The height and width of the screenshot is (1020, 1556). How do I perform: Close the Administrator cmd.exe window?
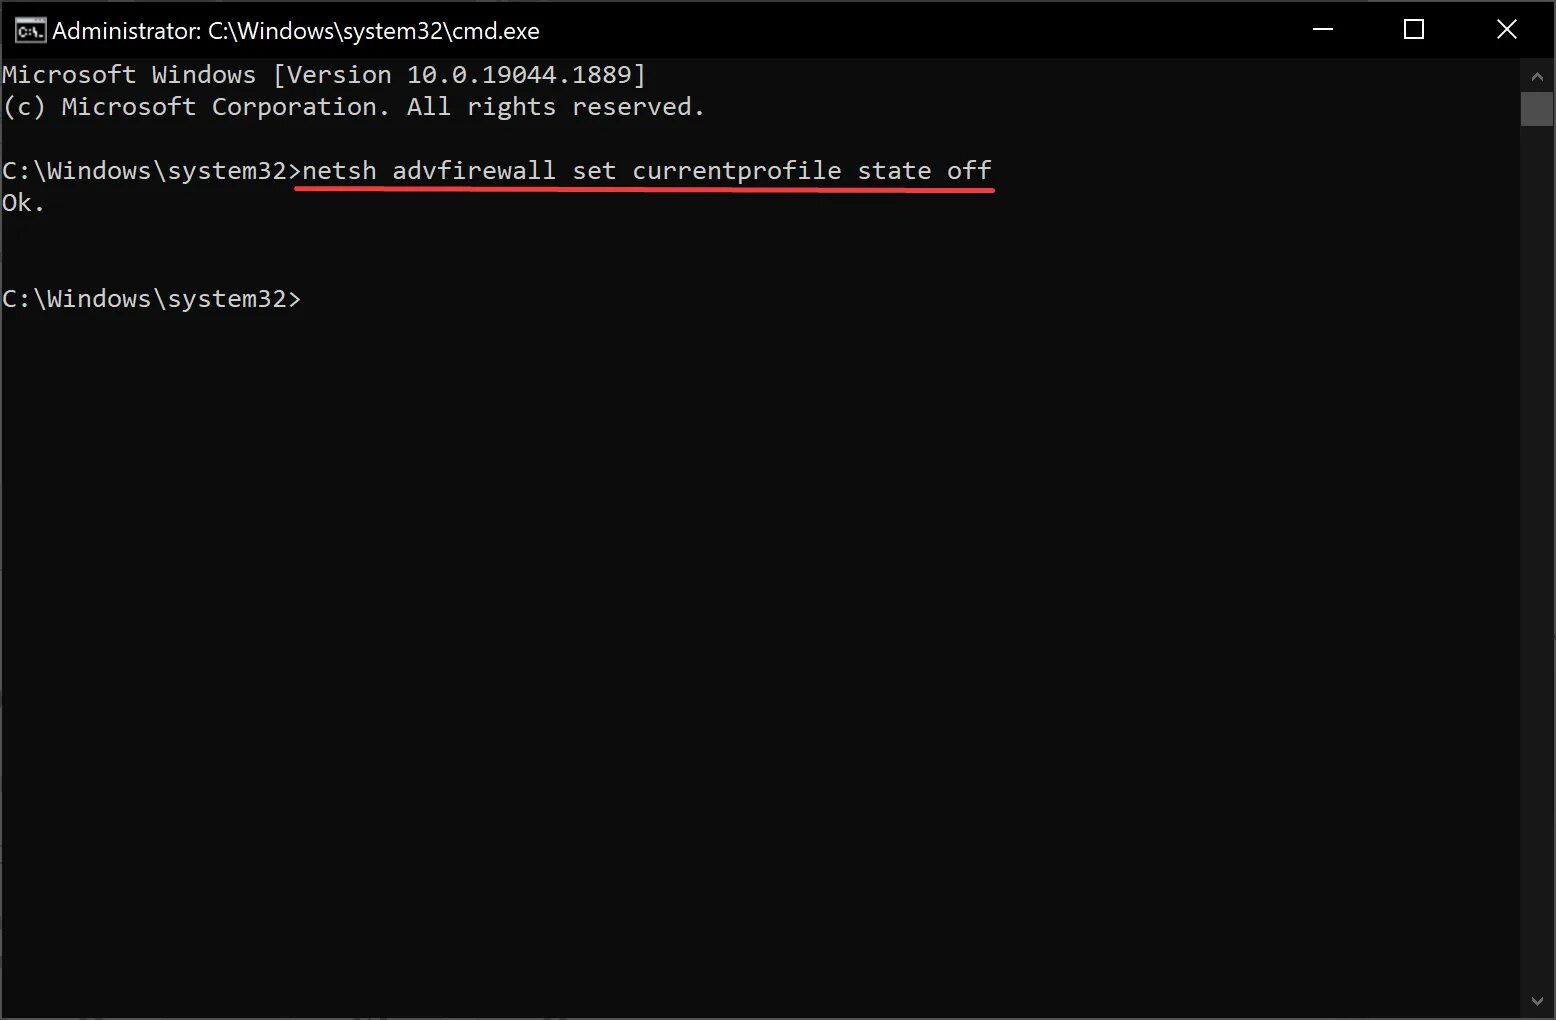(x=1506, y=30)
